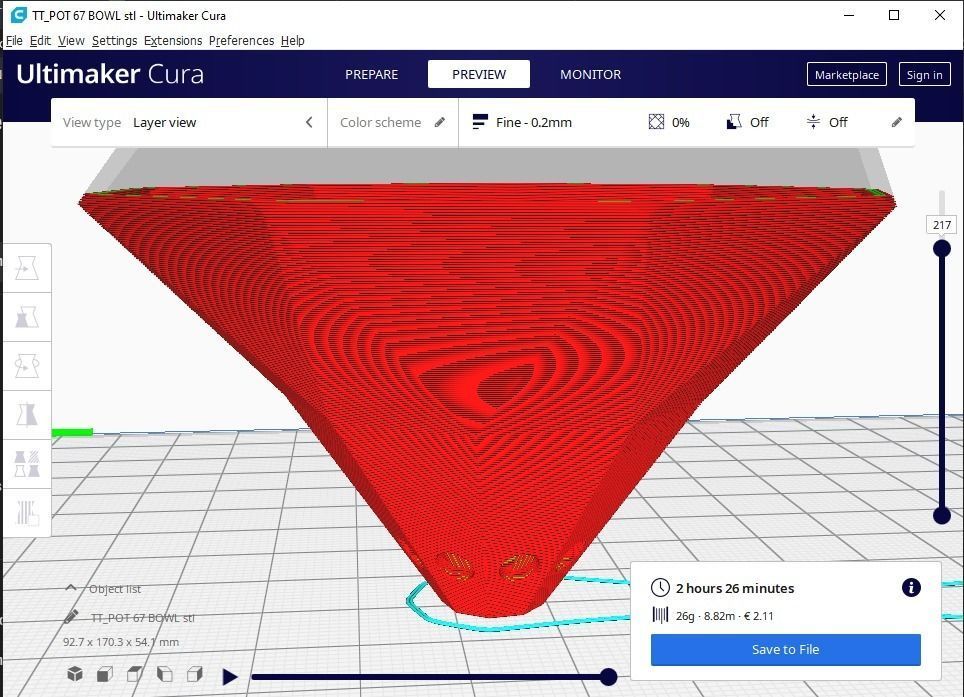Click the print time clock icon
Viewport: 964px width, 697px height.
pos(660,588)
